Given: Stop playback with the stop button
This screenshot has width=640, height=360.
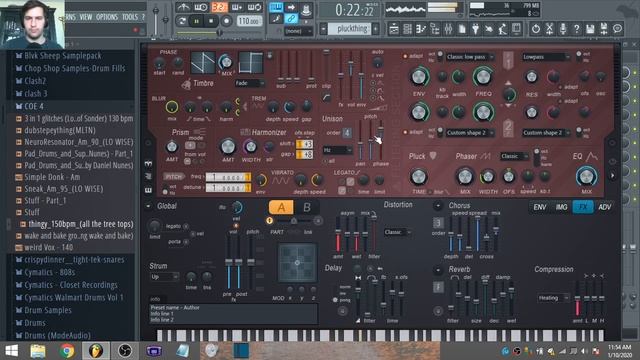Looking at the screenshot, I should click(x=211, y=21).
